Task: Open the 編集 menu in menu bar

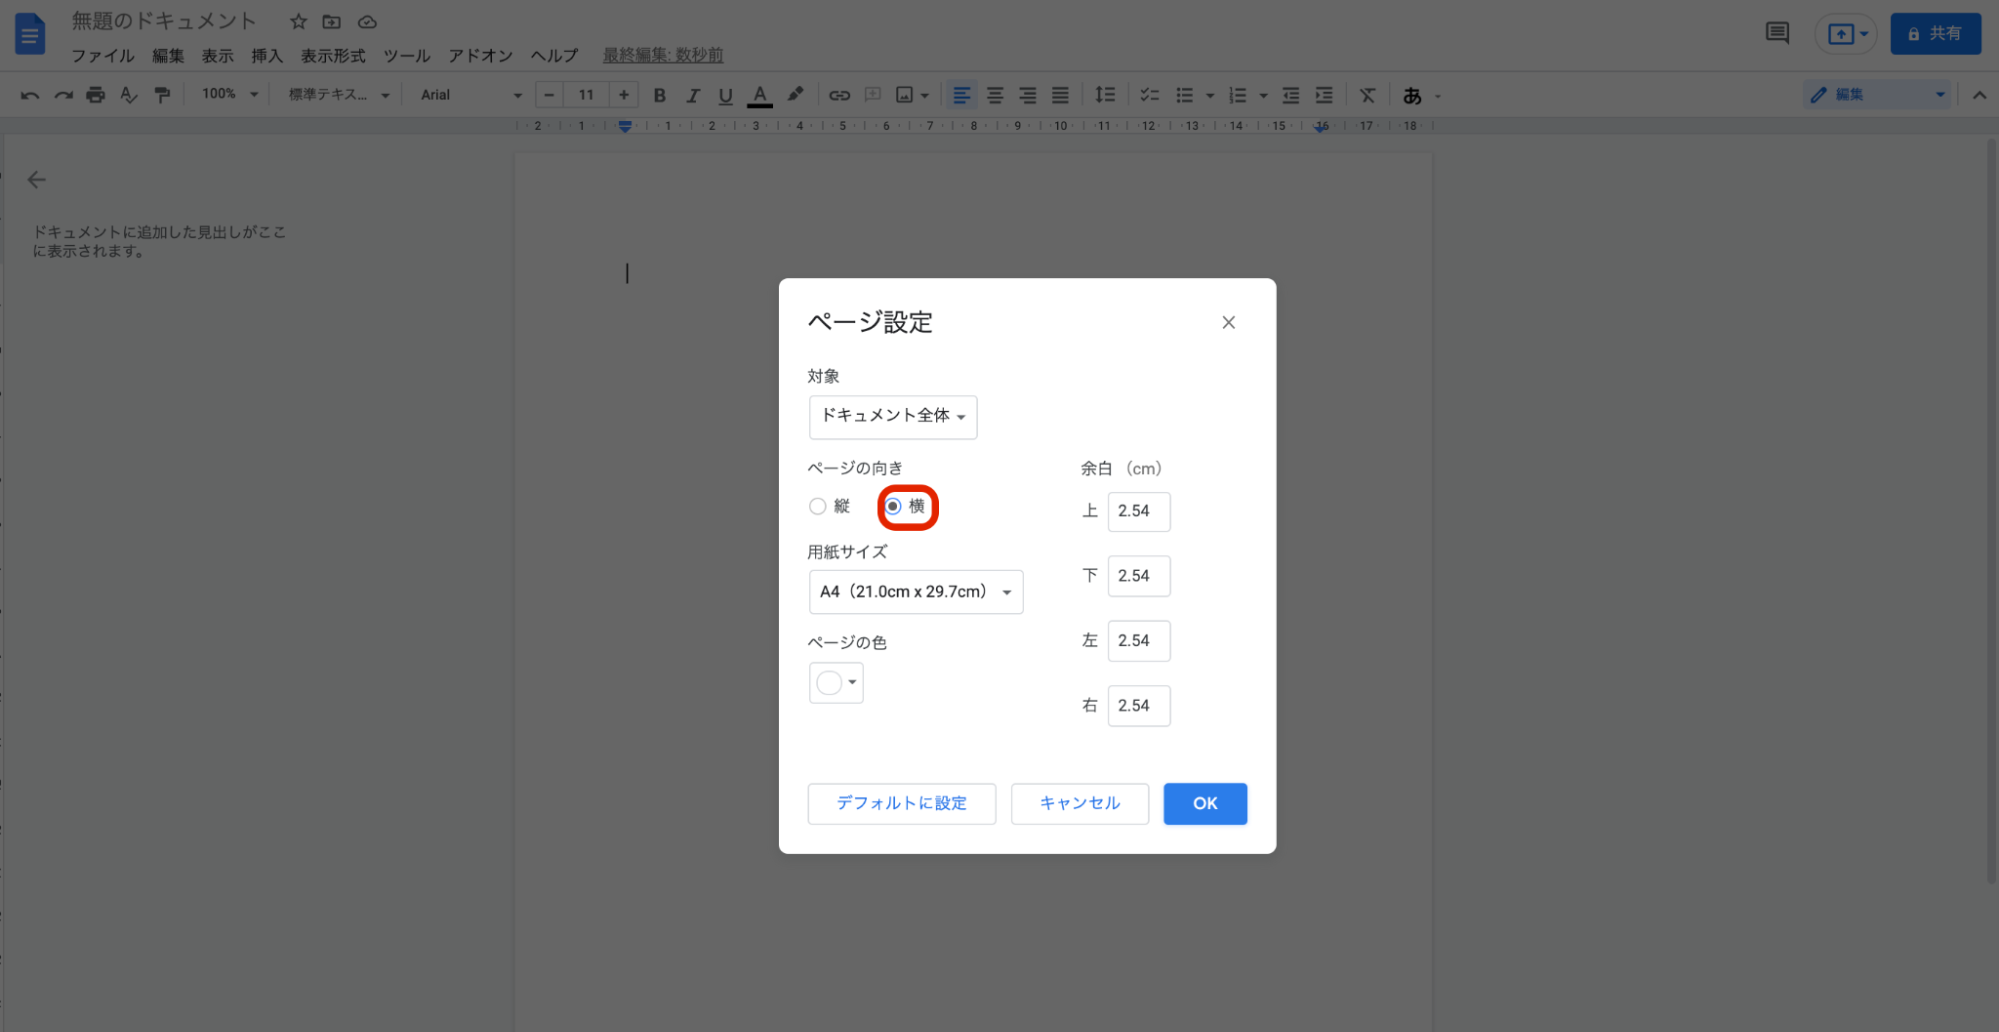Action: (168, 56)
